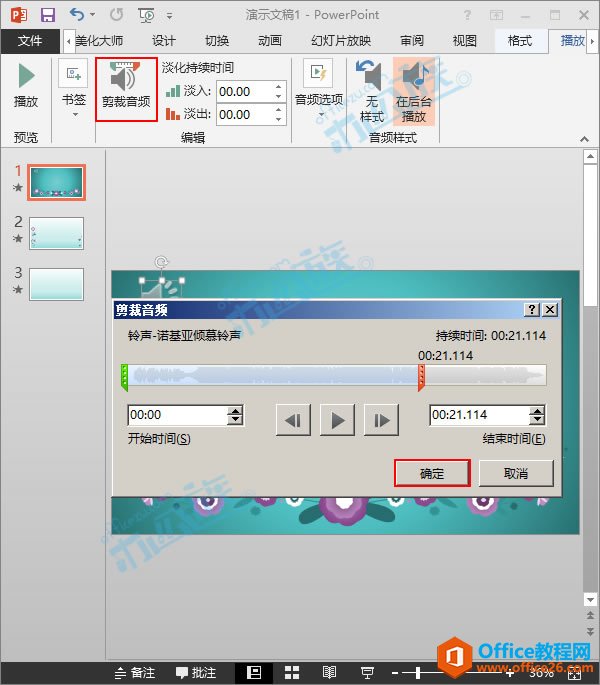Close the Trim Audio dialog with X
Viewport: 600px width, 685px height.
click(x=550, y=310)
